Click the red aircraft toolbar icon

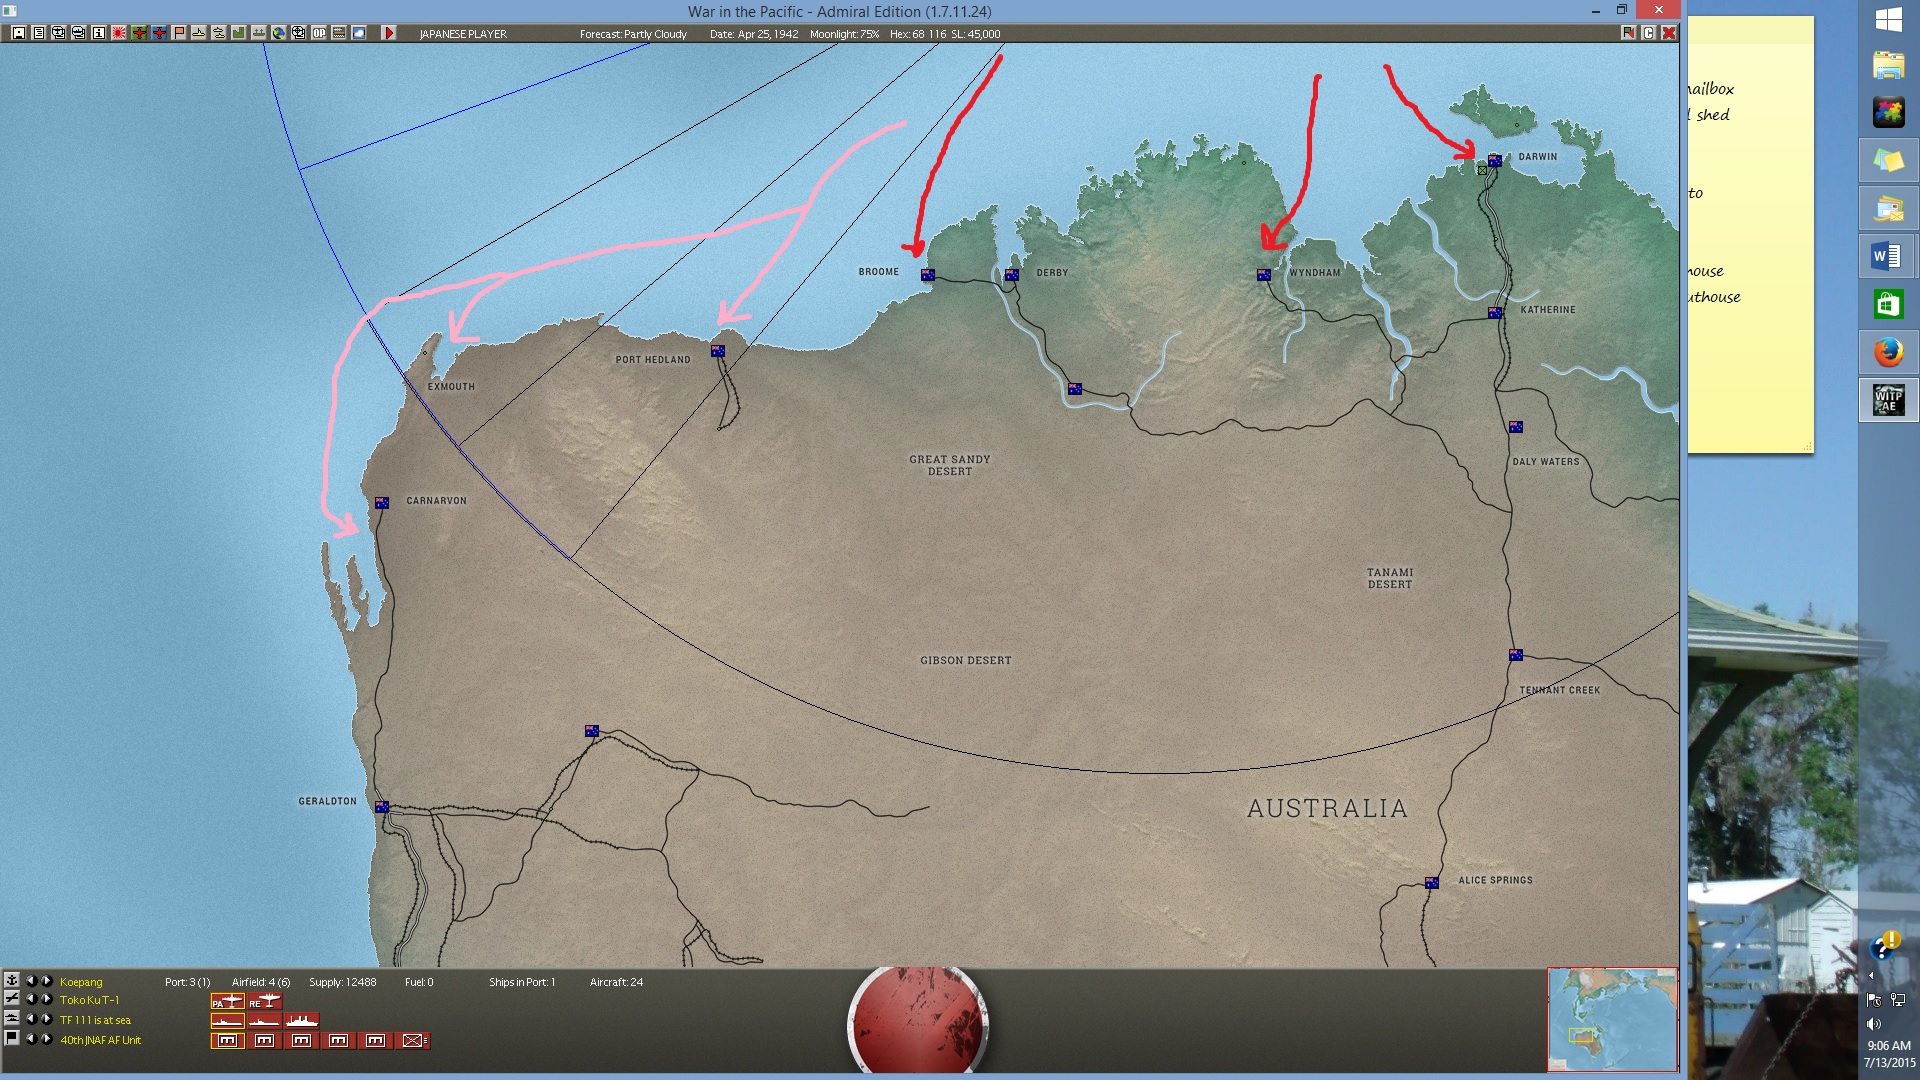click(139, 33)
